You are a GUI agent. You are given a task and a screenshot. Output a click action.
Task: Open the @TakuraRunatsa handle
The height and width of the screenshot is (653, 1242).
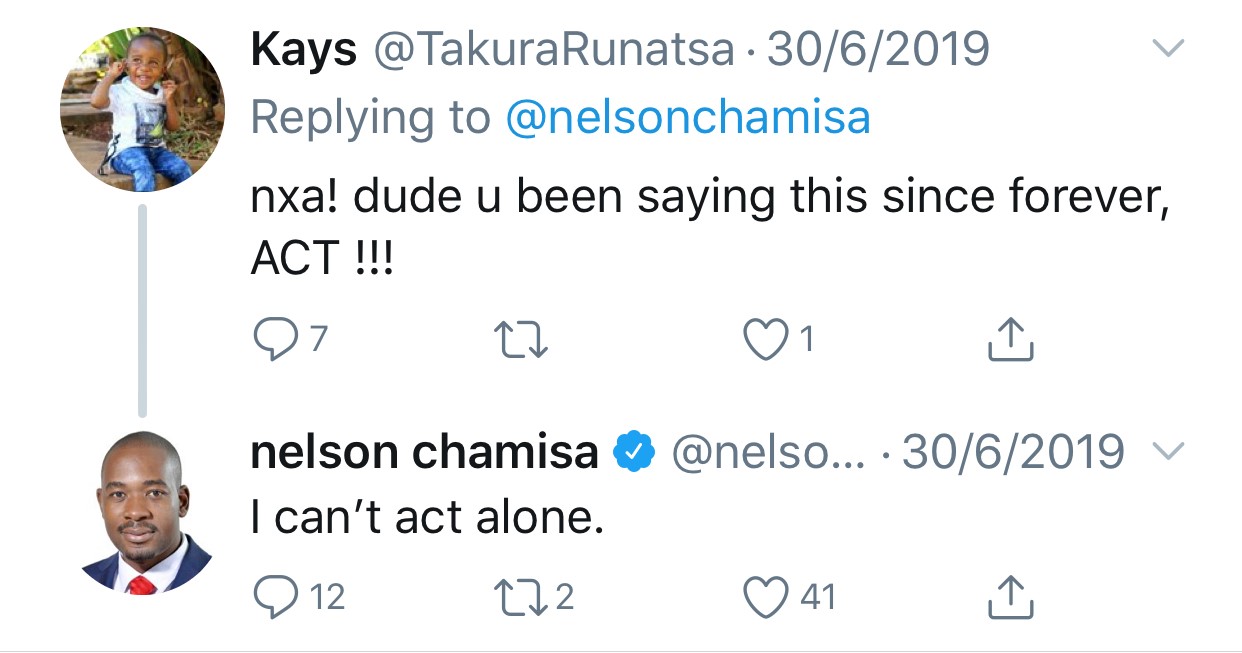click(554, 49)
